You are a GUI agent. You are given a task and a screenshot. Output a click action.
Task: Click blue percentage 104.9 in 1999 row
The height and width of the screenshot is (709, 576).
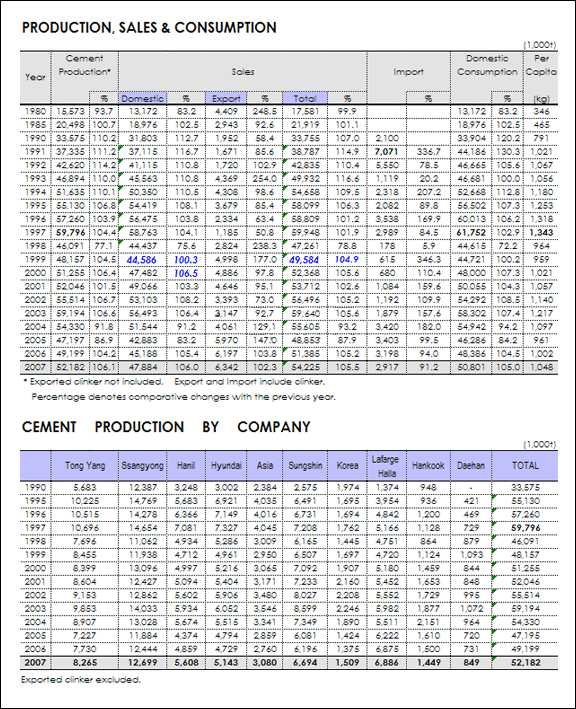click(347, 260)
